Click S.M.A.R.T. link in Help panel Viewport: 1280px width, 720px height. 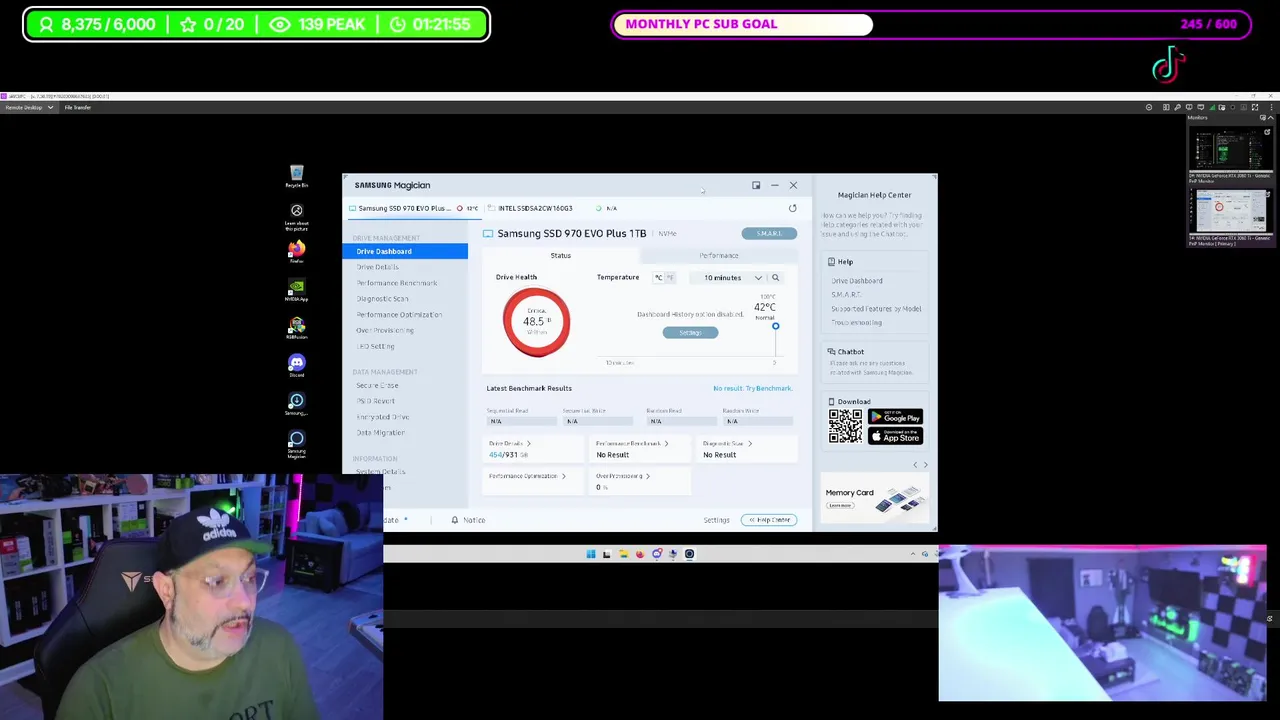[846, 295]
